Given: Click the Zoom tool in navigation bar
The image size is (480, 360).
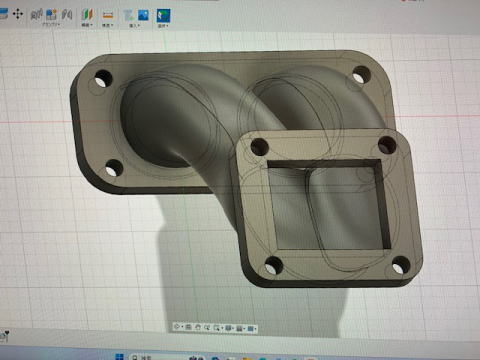Looking at the screenshot, I should tap(207, 327).
